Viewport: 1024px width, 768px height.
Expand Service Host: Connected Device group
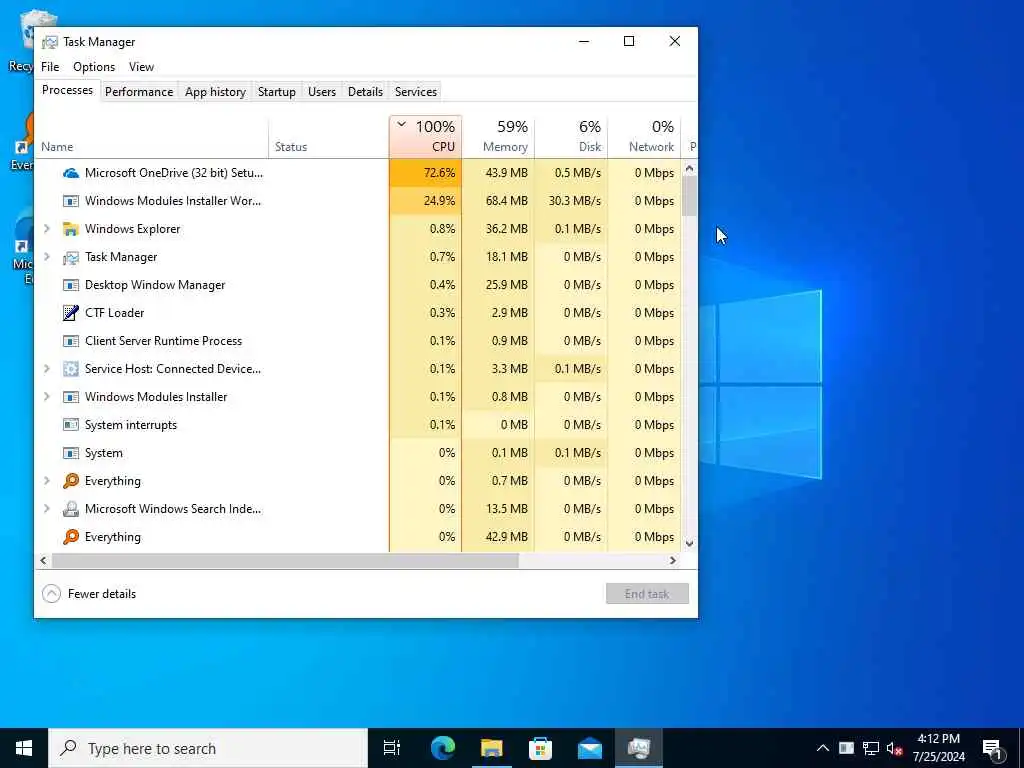(47, 368)
